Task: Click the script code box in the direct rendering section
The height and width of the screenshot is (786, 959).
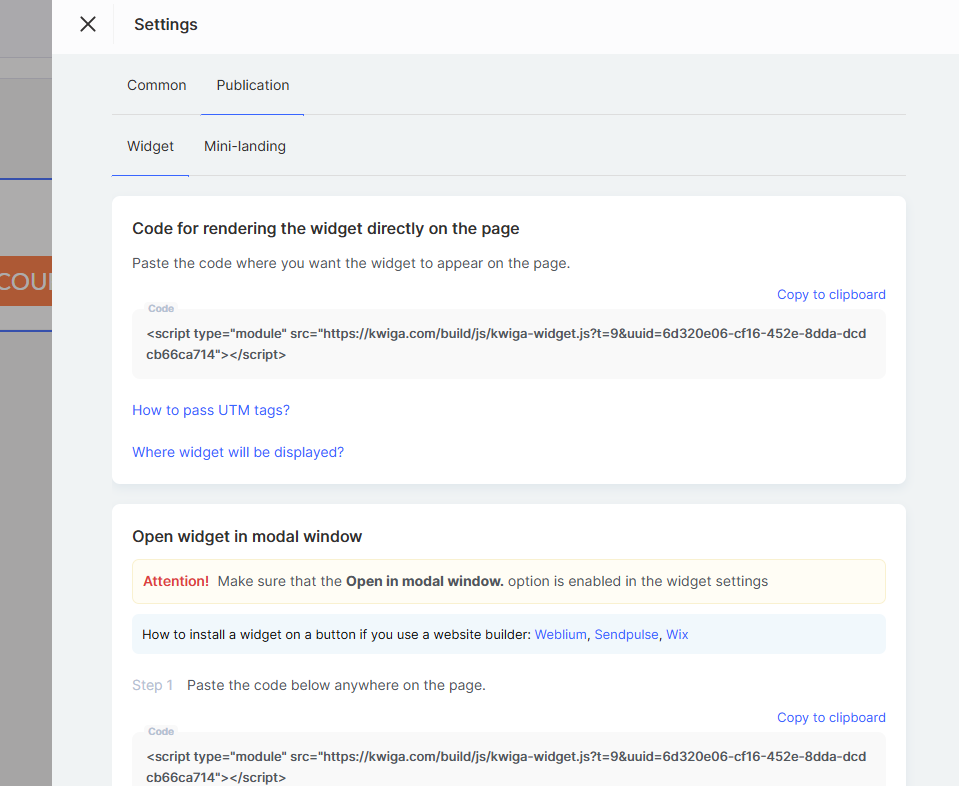Action: coord(508,344)
